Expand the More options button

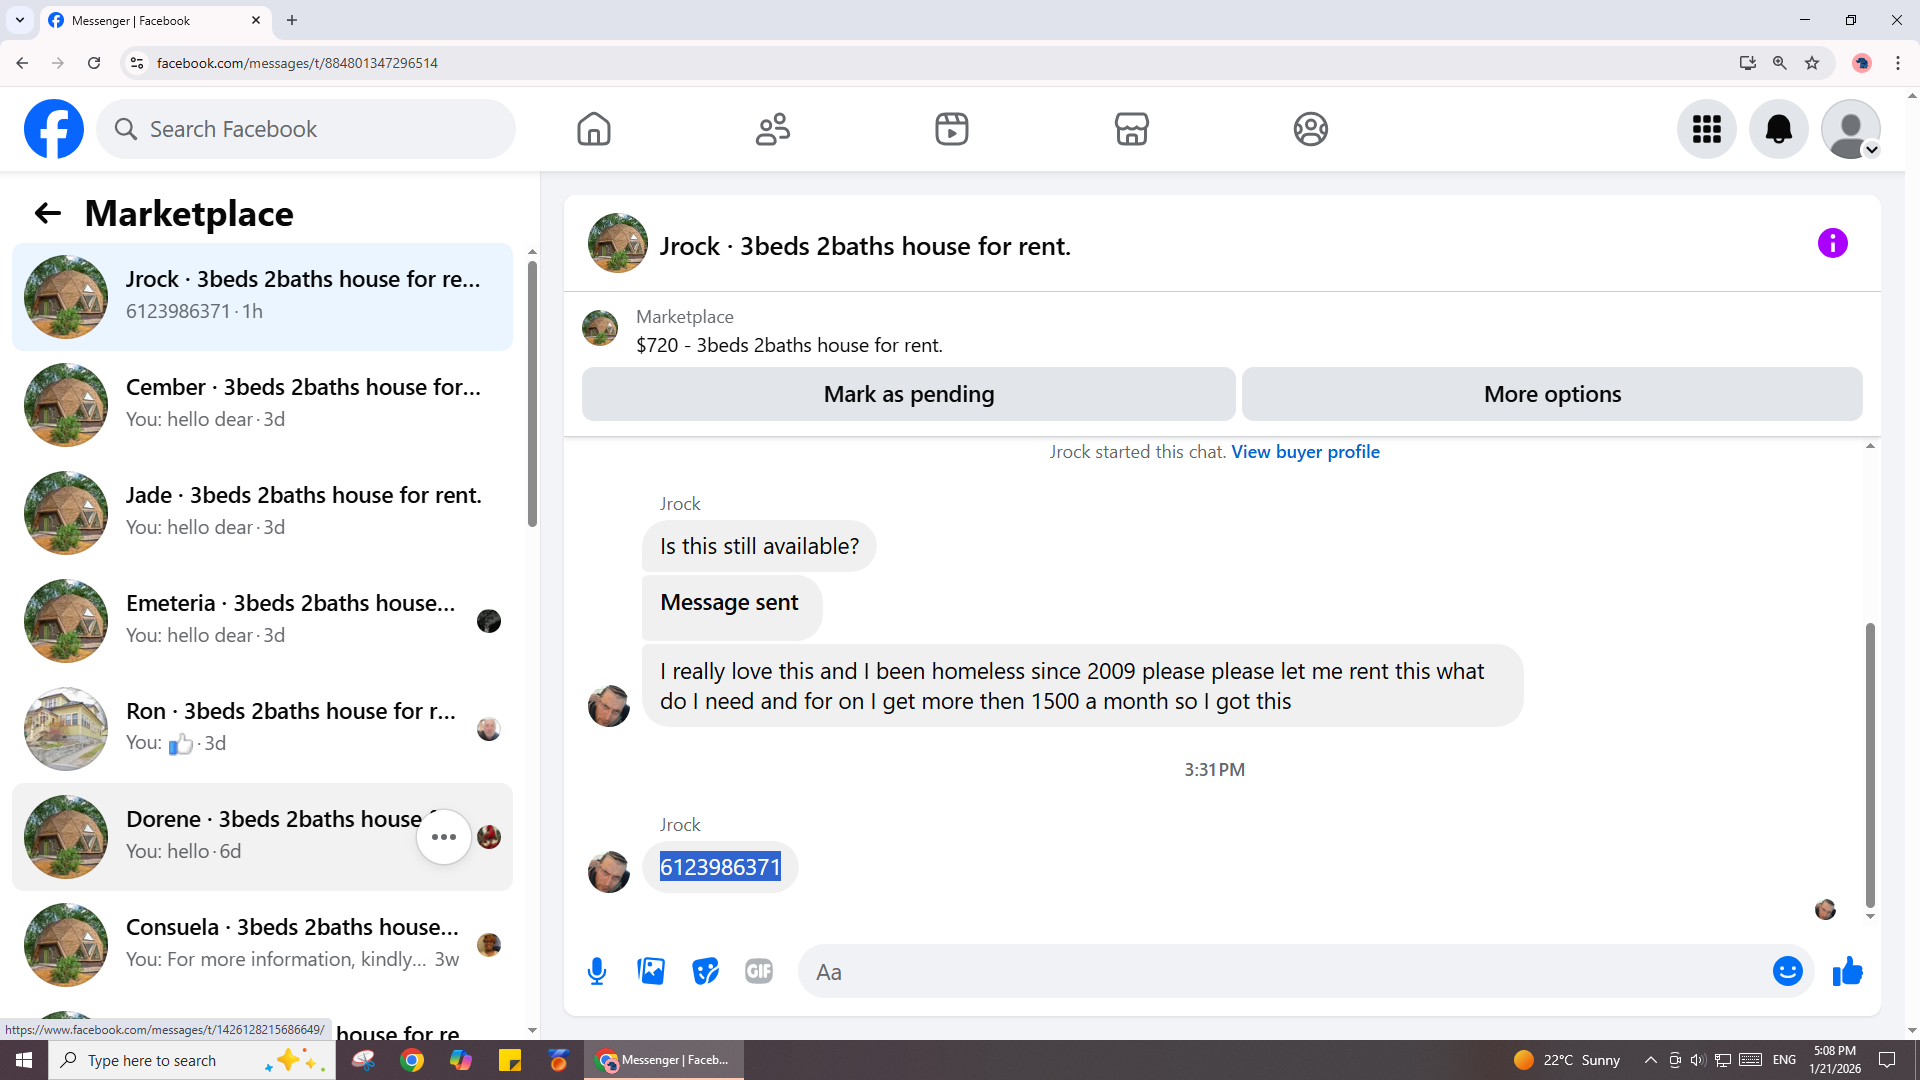coord(1552,394)
